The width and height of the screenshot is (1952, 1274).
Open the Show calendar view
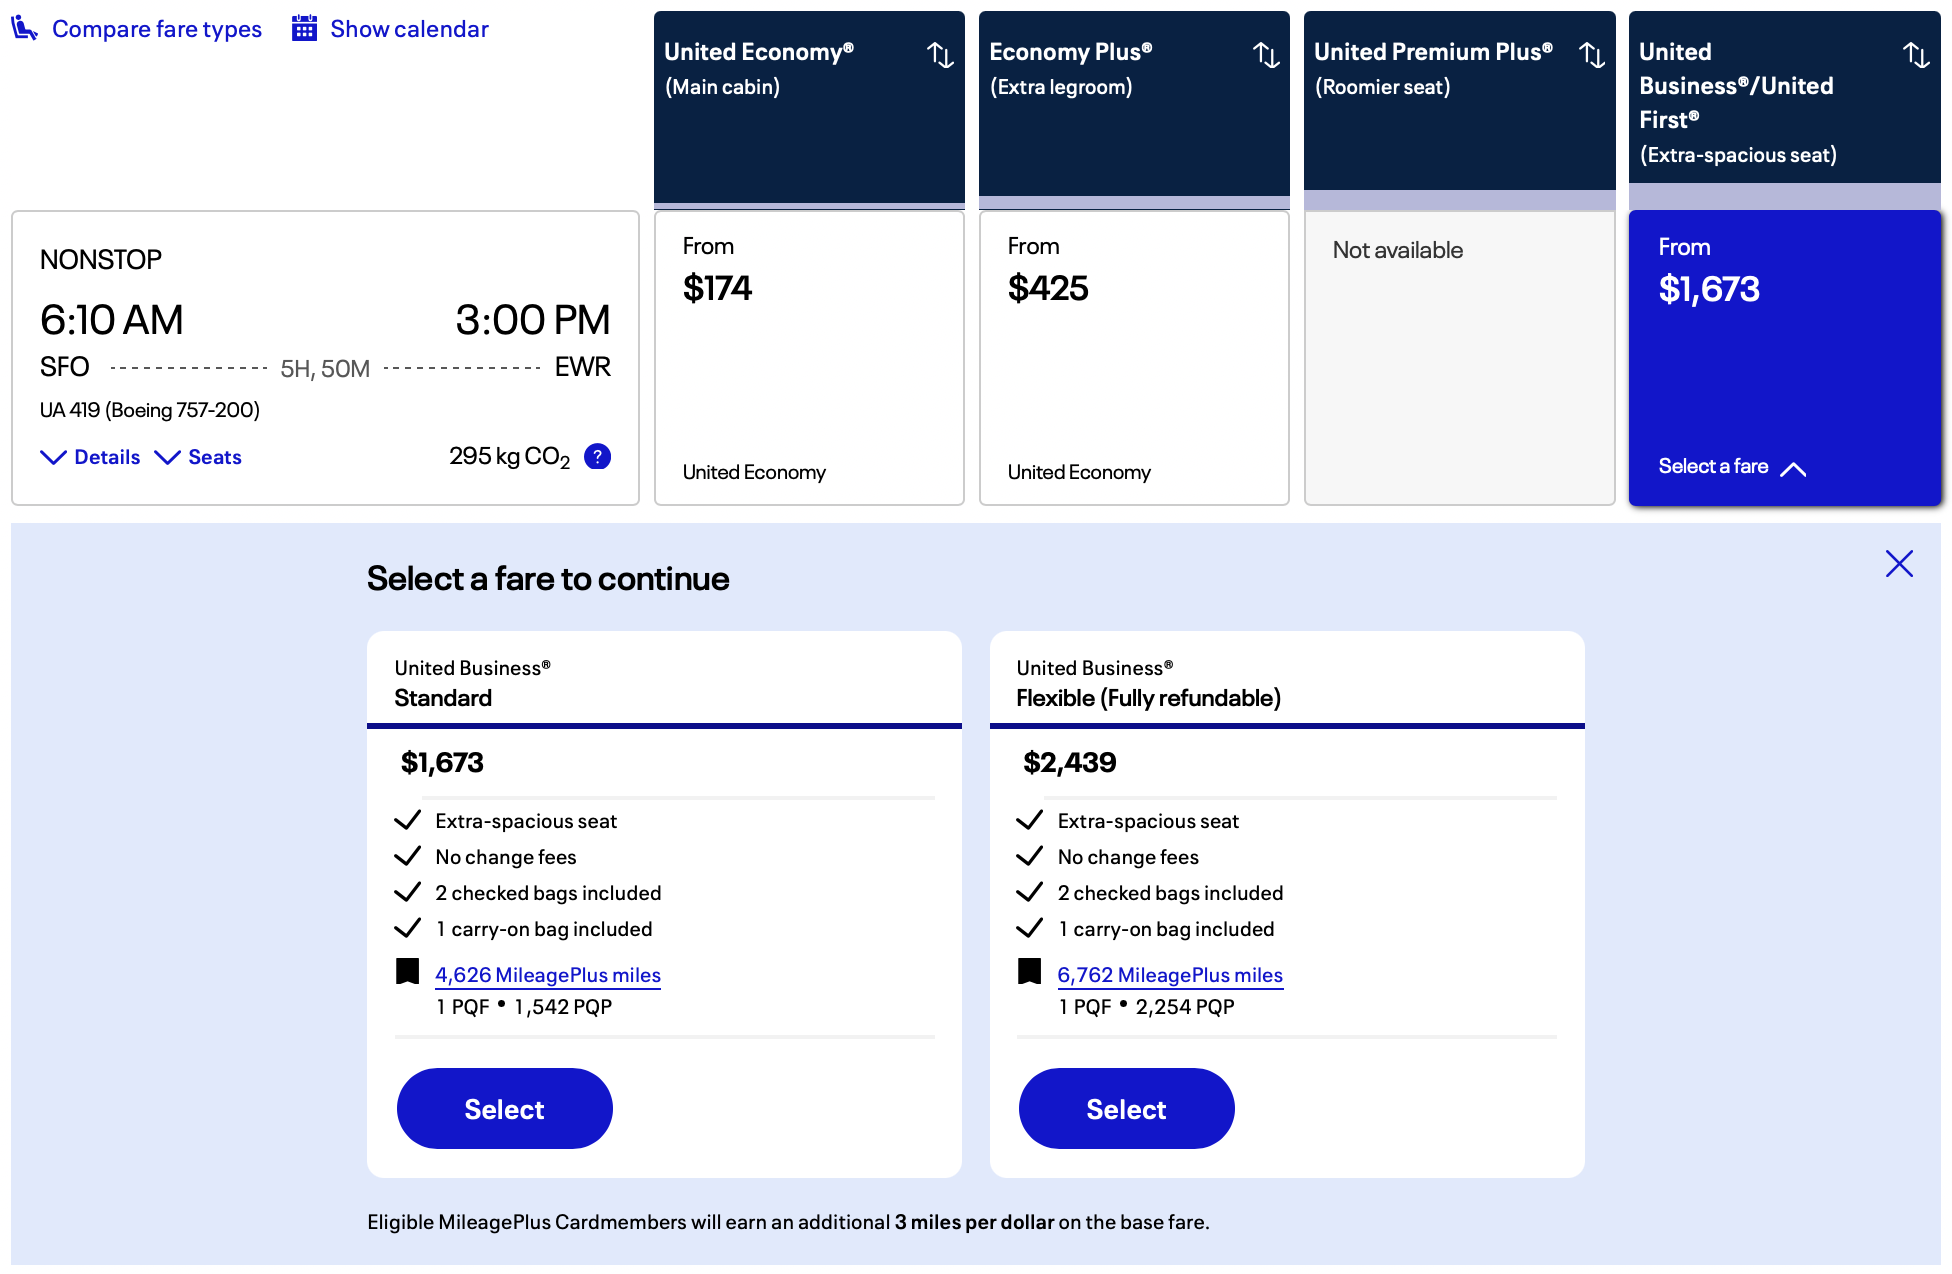(409, 28)
